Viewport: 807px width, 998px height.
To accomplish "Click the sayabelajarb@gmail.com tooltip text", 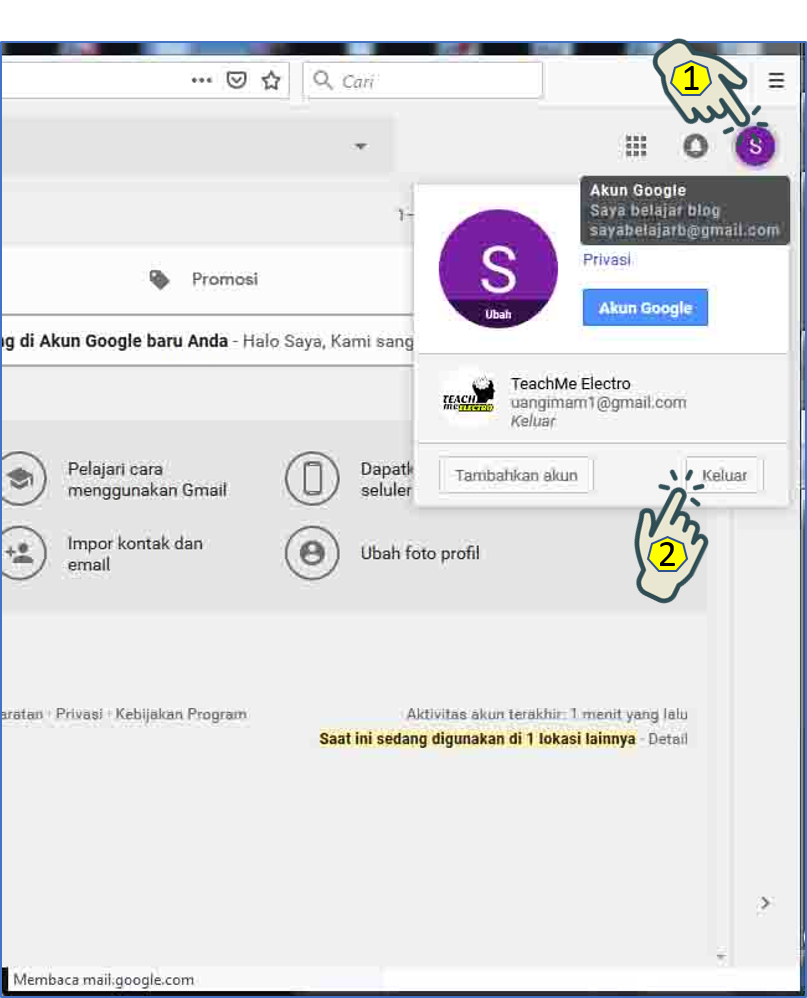I will pos(684,230).
